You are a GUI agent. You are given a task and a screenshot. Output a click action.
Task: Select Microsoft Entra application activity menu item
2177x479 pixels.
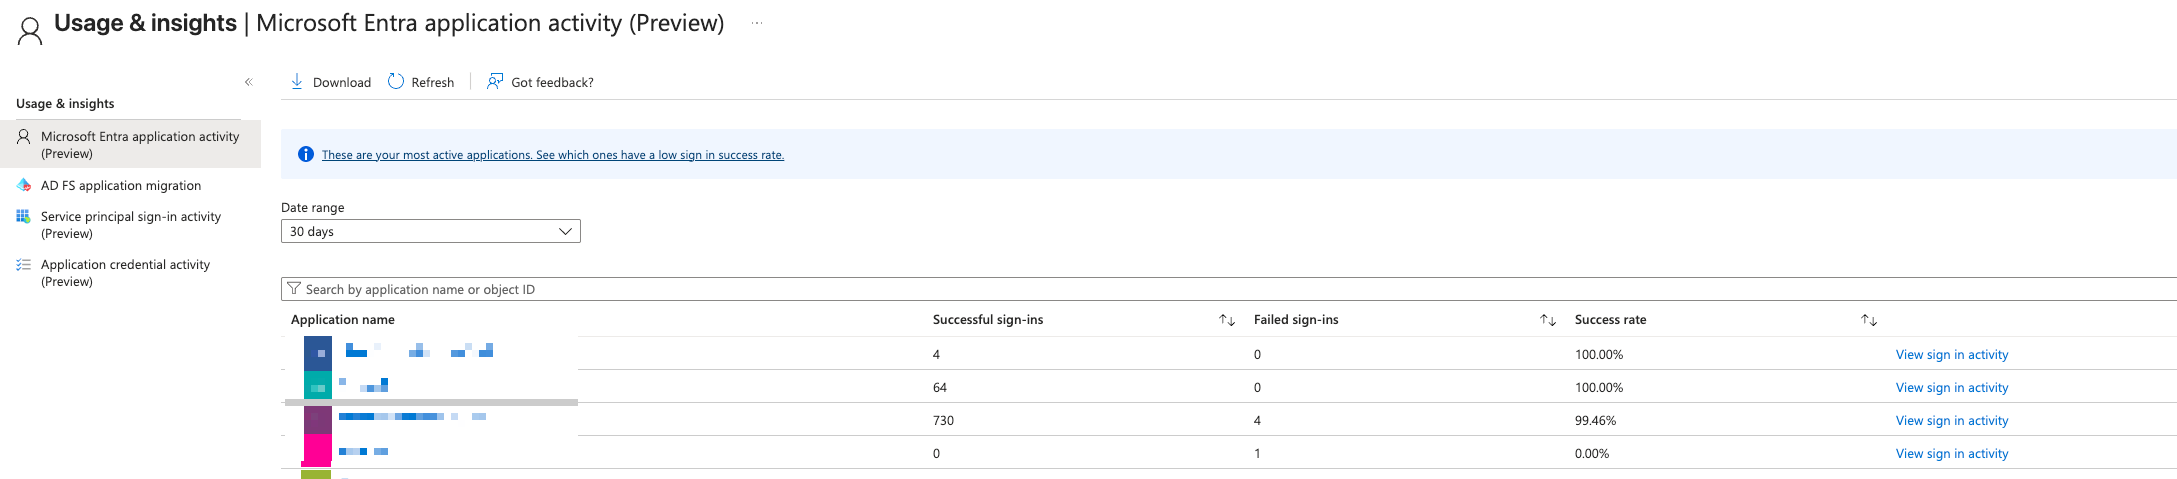(130, 144)
